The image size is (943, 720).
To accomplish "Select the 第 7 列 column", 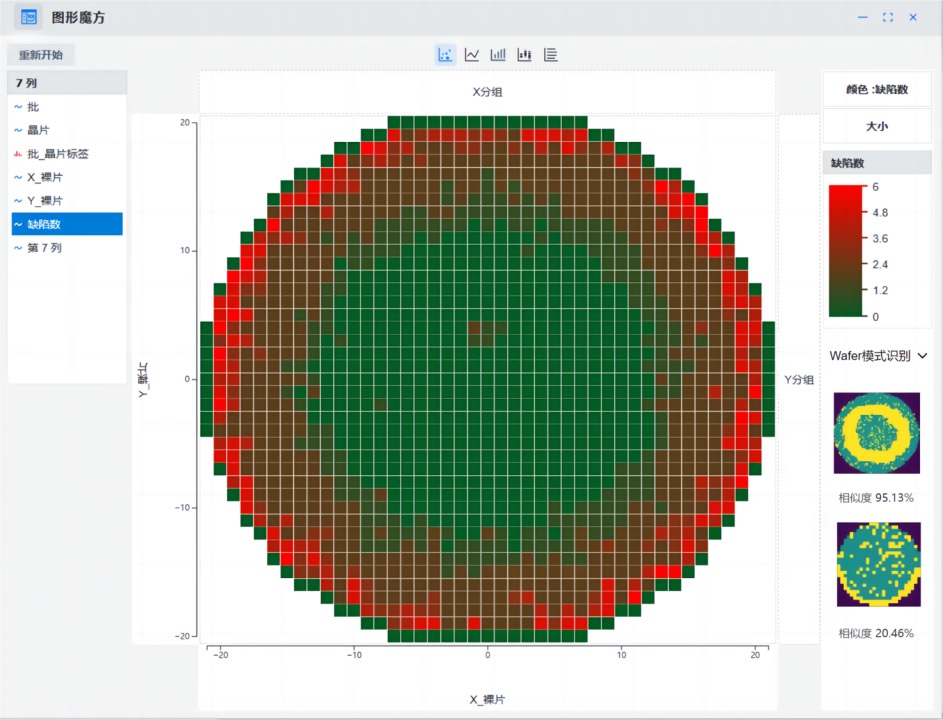I will pyautogui.click(x=67, y=247).
